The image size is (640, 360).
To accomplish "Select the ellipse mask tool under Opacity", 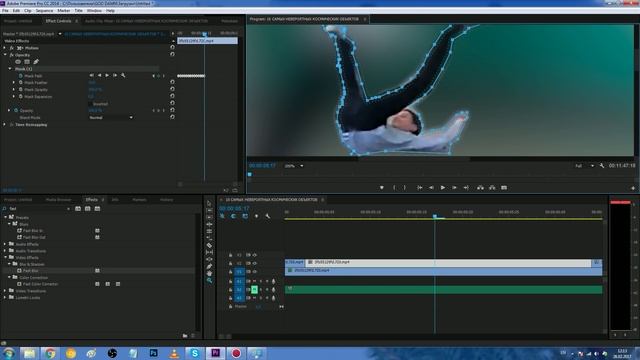I will 18,62.
